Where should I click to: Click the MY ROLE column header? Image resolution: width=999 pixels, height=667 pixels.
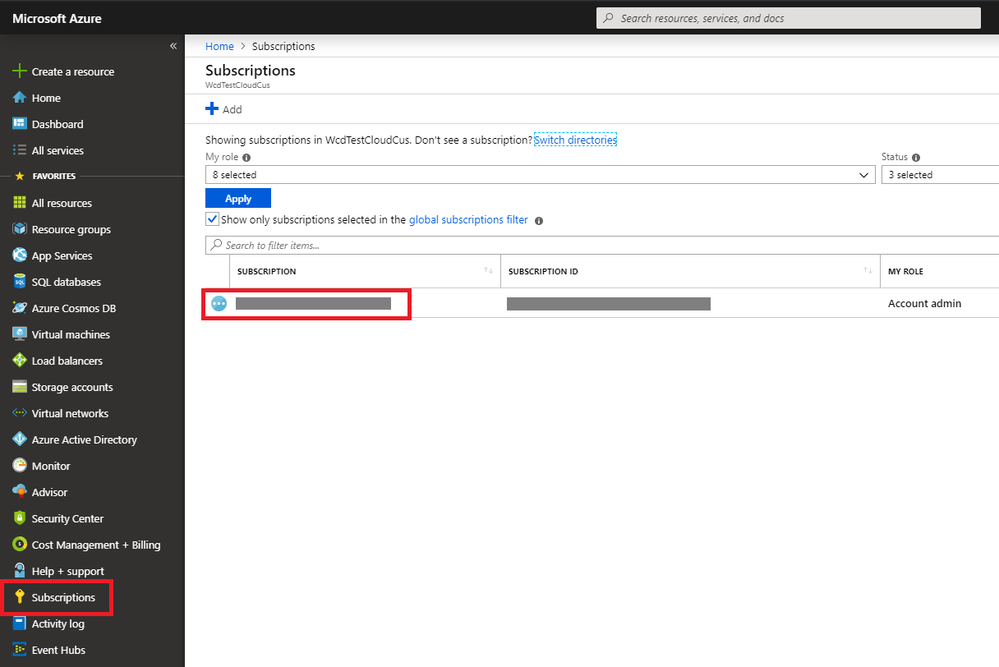click(905, 271)
